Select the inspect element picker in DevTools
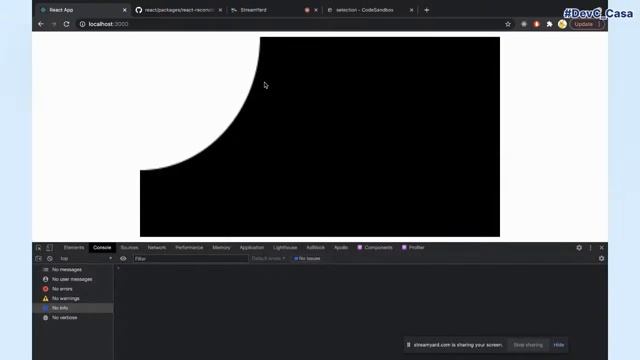The width and height of the screenshot is (640, 360). (x=39, y=248)
